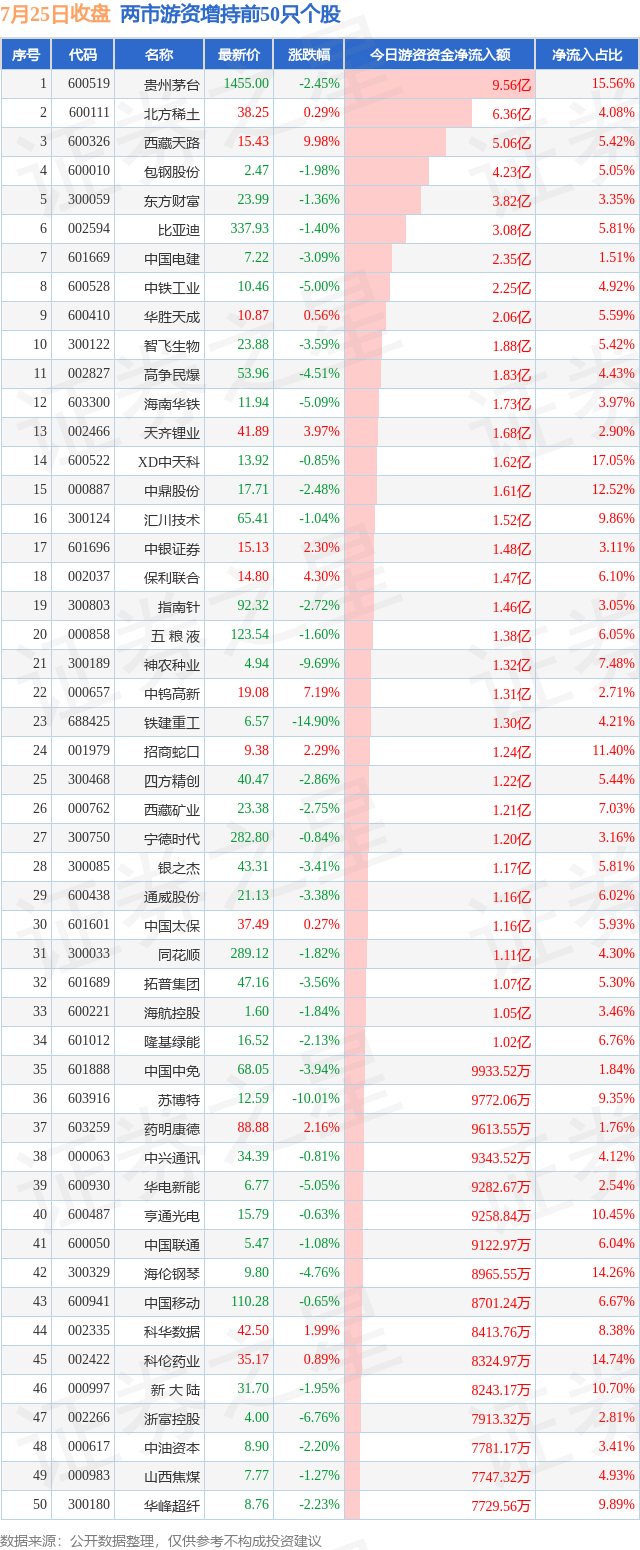Click stock name 中鼎股份

pos(172,490)
